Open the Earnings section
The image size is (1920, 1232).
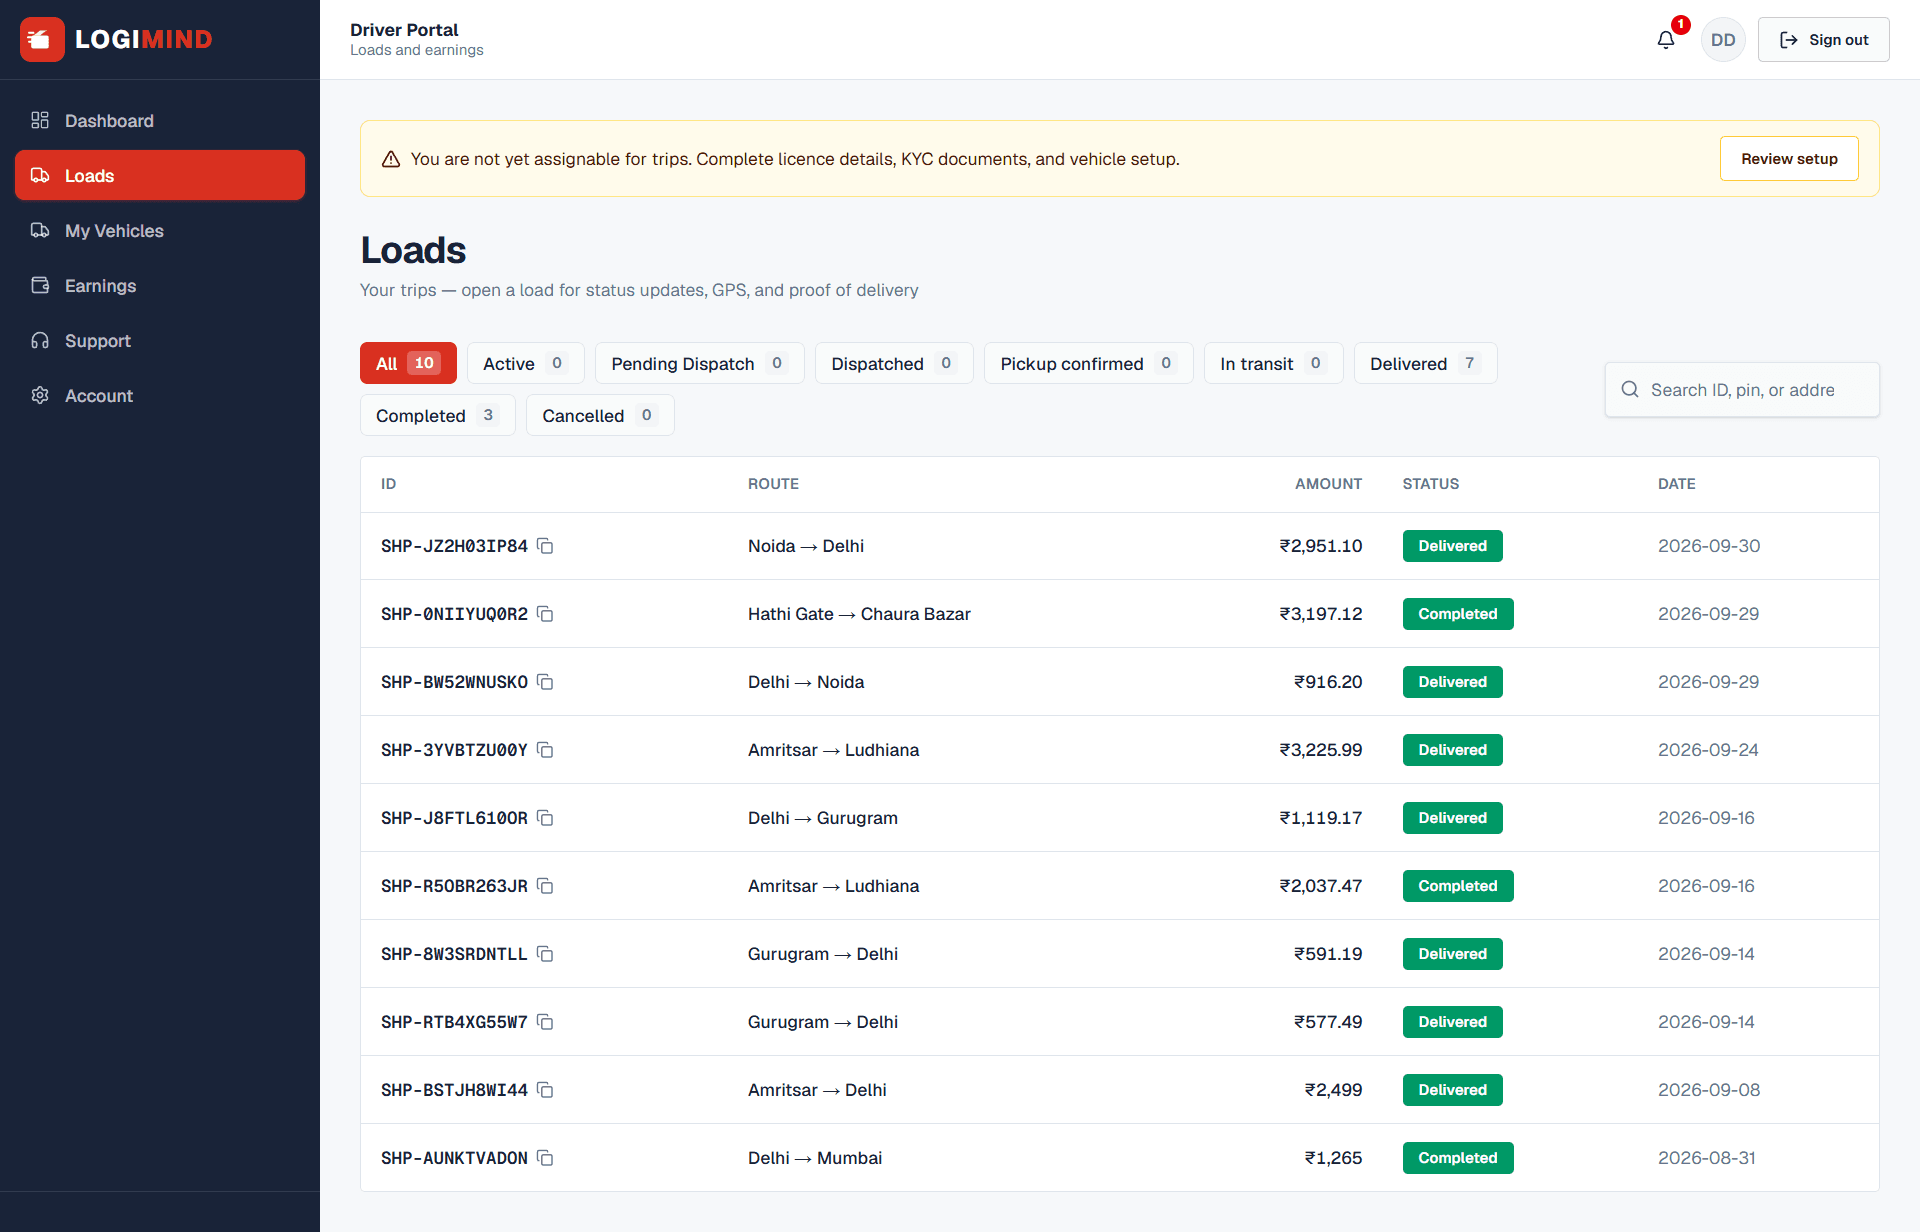[x=160, y=285]
